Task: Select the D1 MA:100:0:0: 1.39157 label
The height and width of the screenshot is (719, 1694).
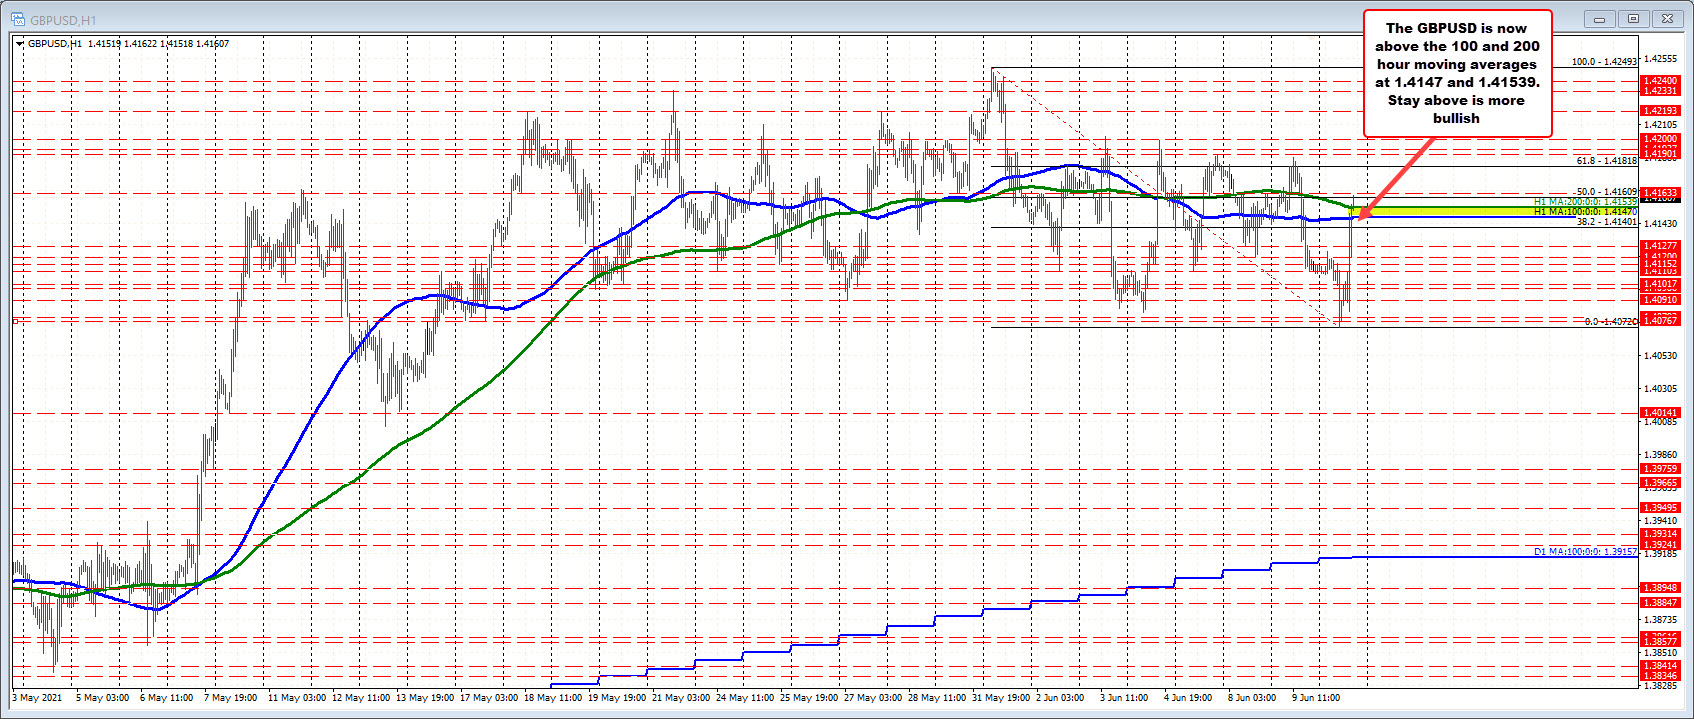Action: [x=1586, y=552]
